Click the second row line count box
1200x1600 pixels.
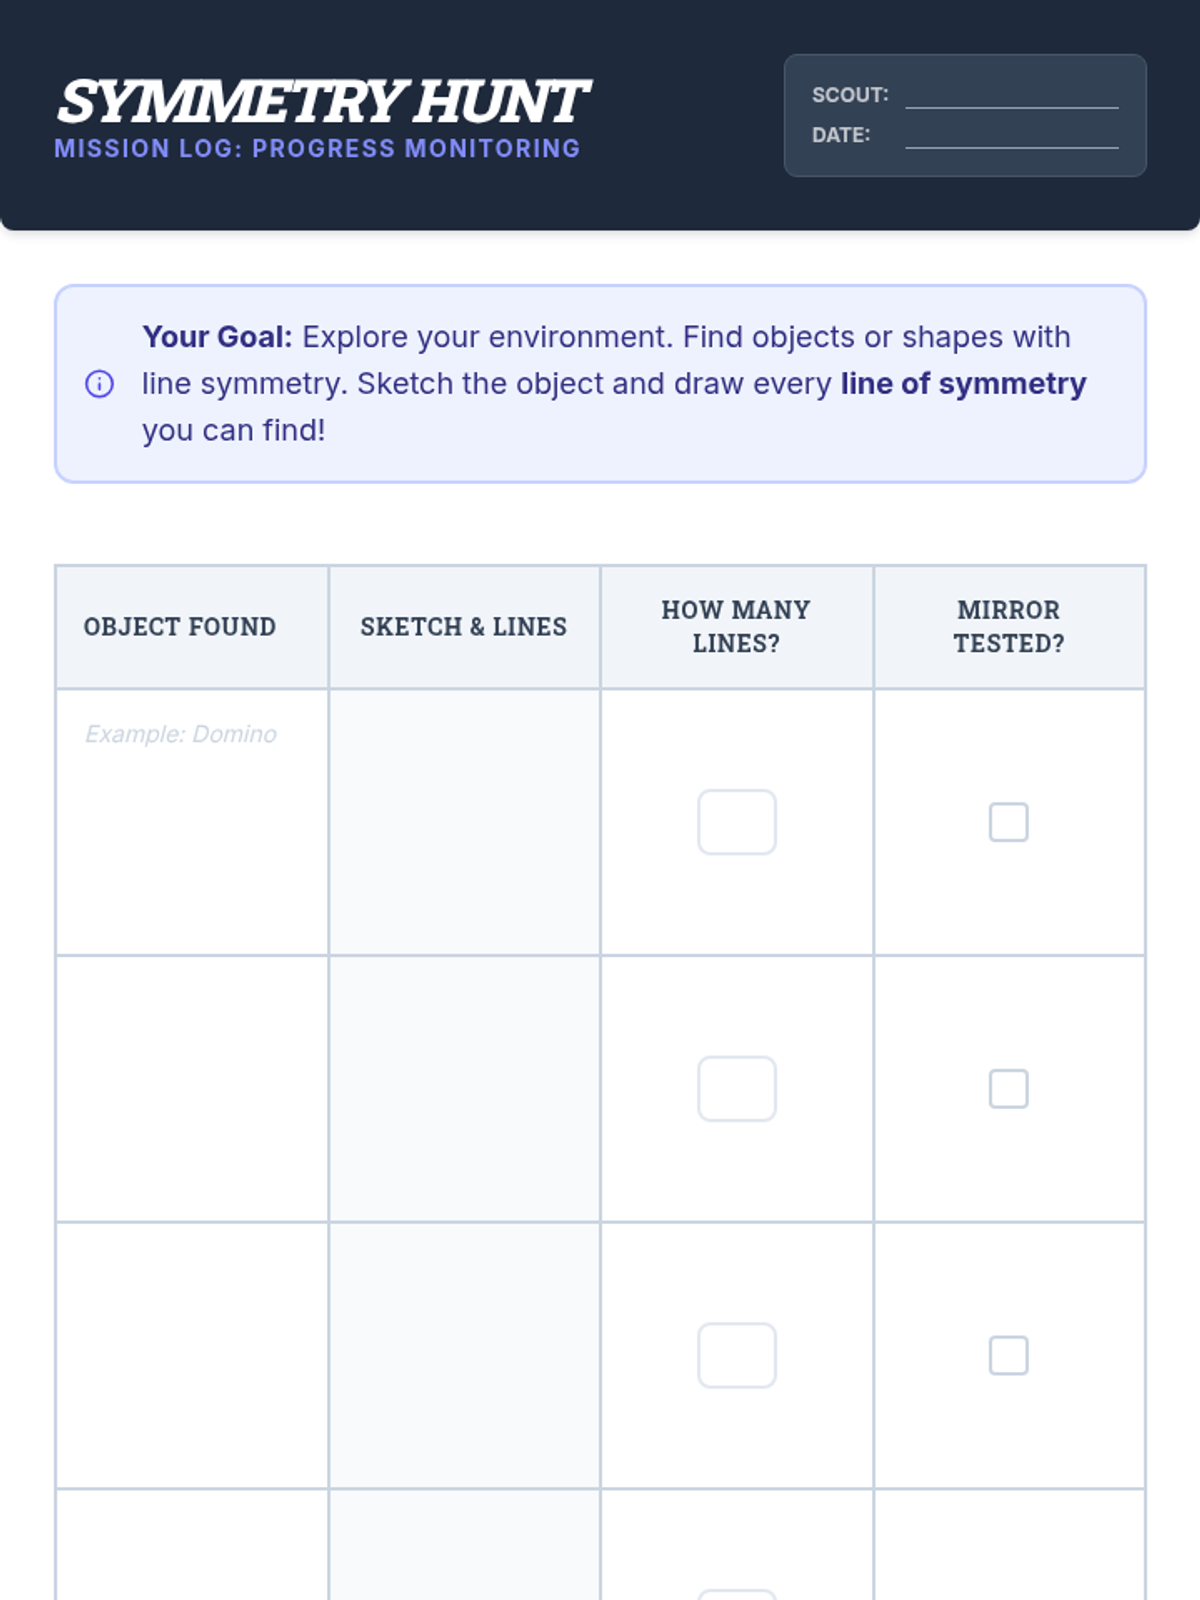[737, 1088]
